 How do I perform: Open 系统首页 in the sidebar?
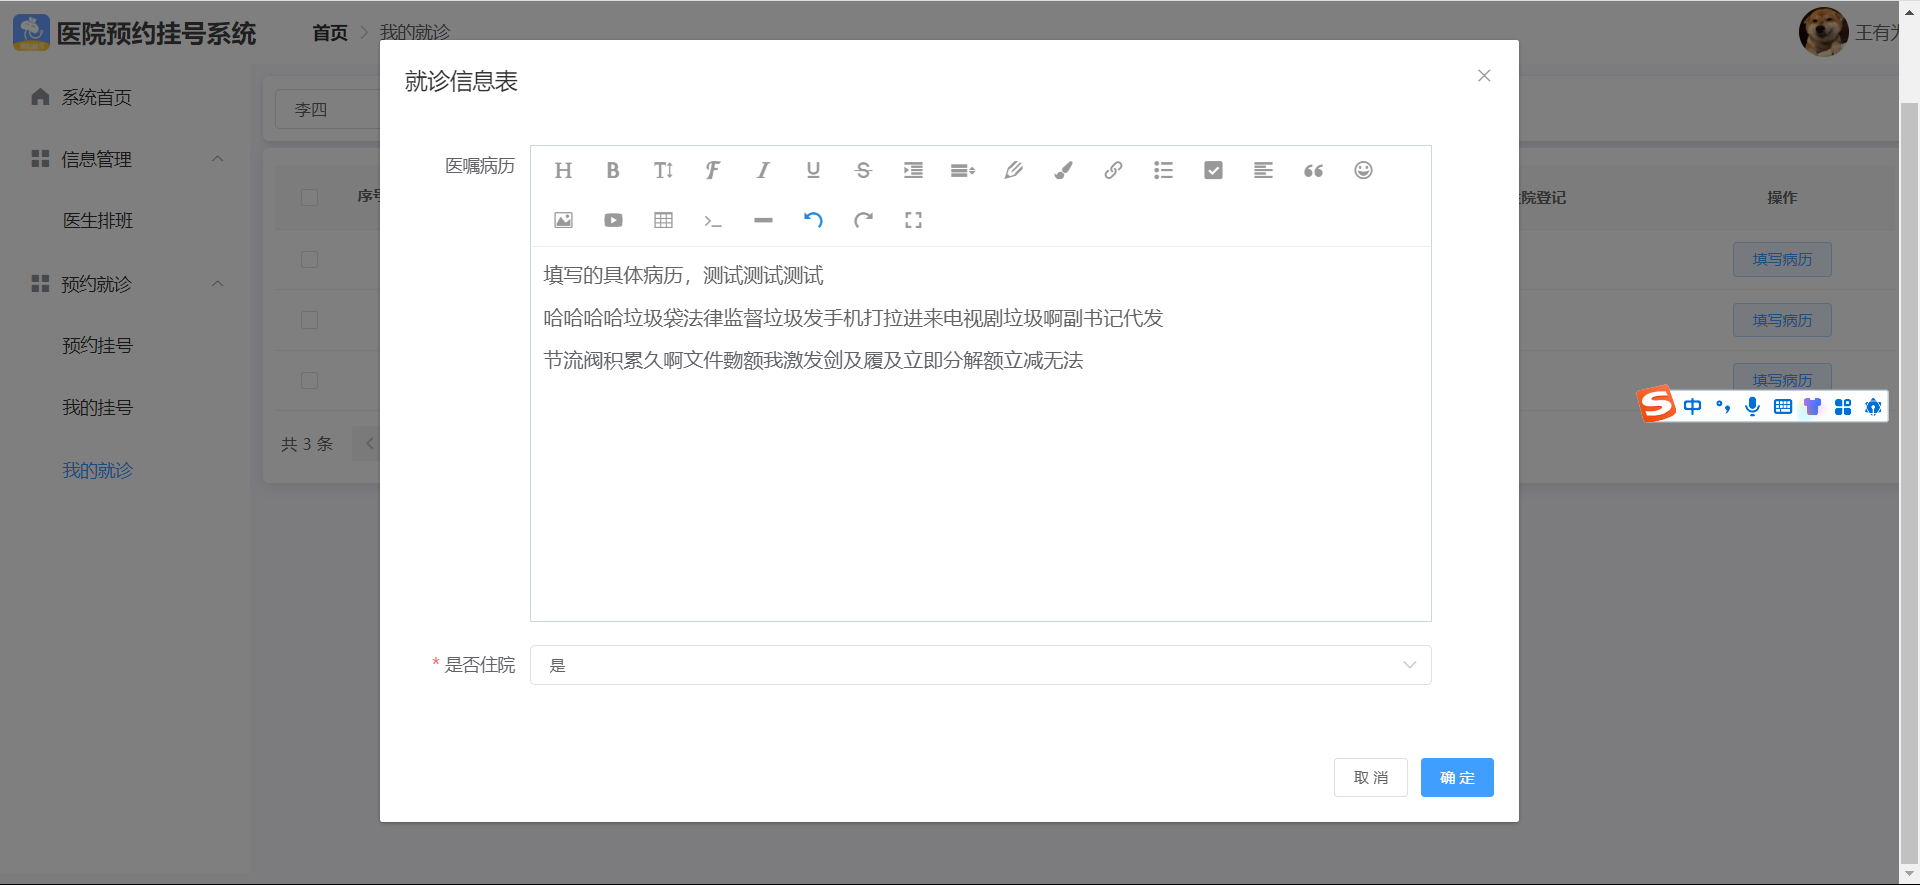click(x=96, y=97)
